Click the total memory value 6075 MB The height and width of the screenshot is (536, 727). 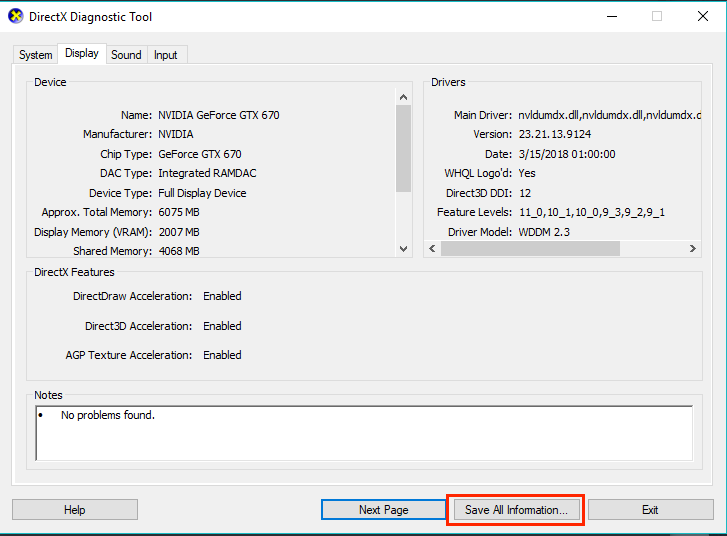pos(179,212)
